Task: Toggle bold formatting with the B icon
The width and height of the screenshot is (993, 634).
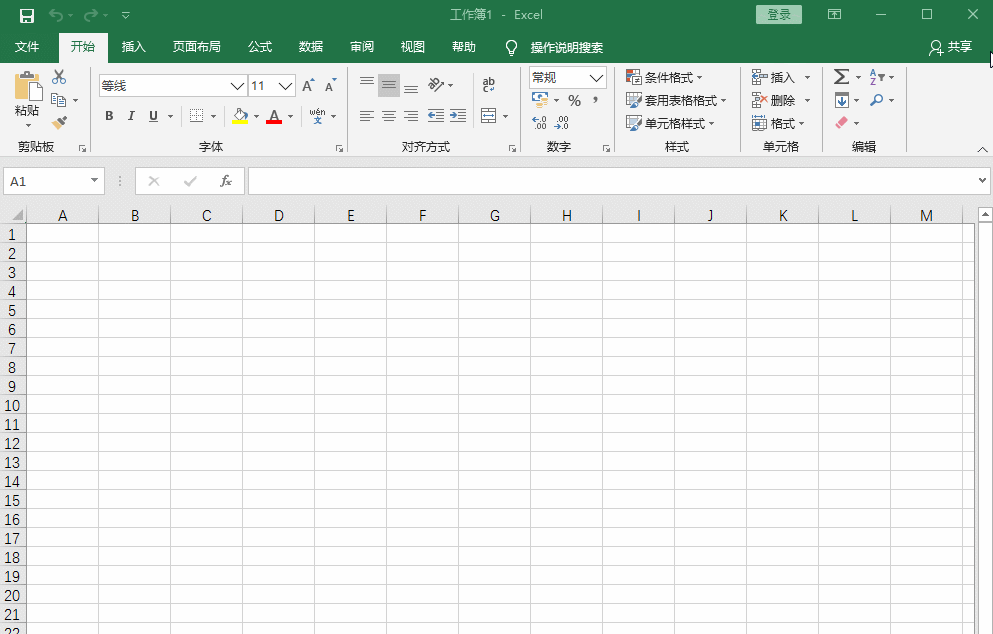Action: [109, 115]
